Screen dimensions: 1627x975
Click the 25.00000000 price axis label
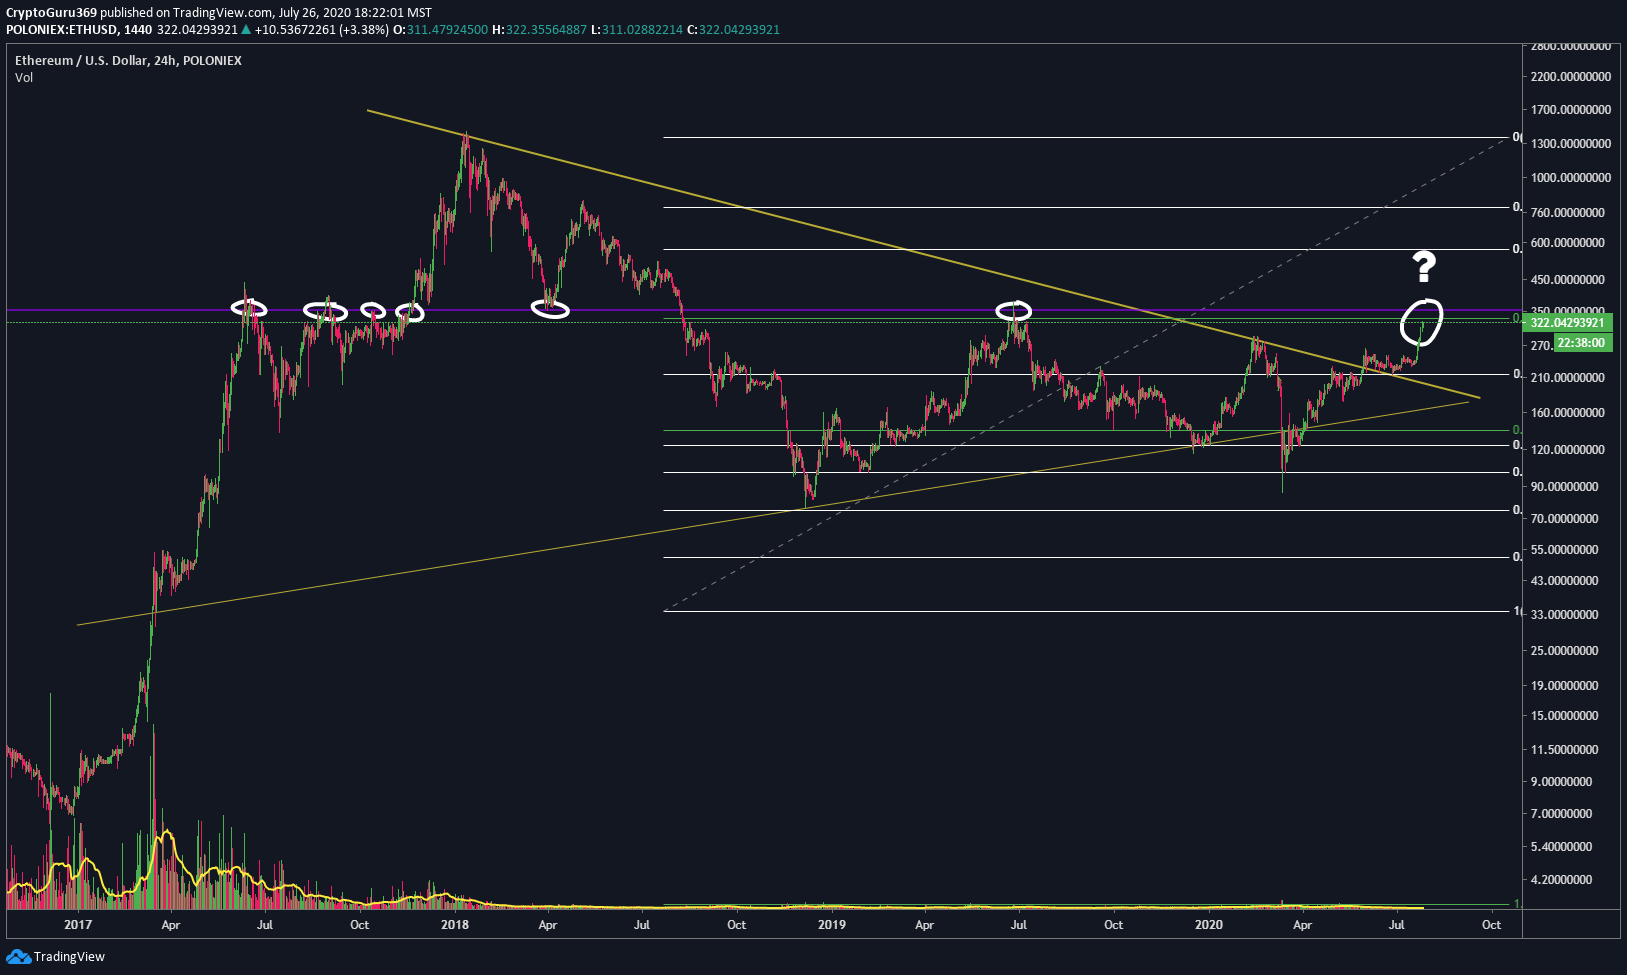coord(1565,651)
